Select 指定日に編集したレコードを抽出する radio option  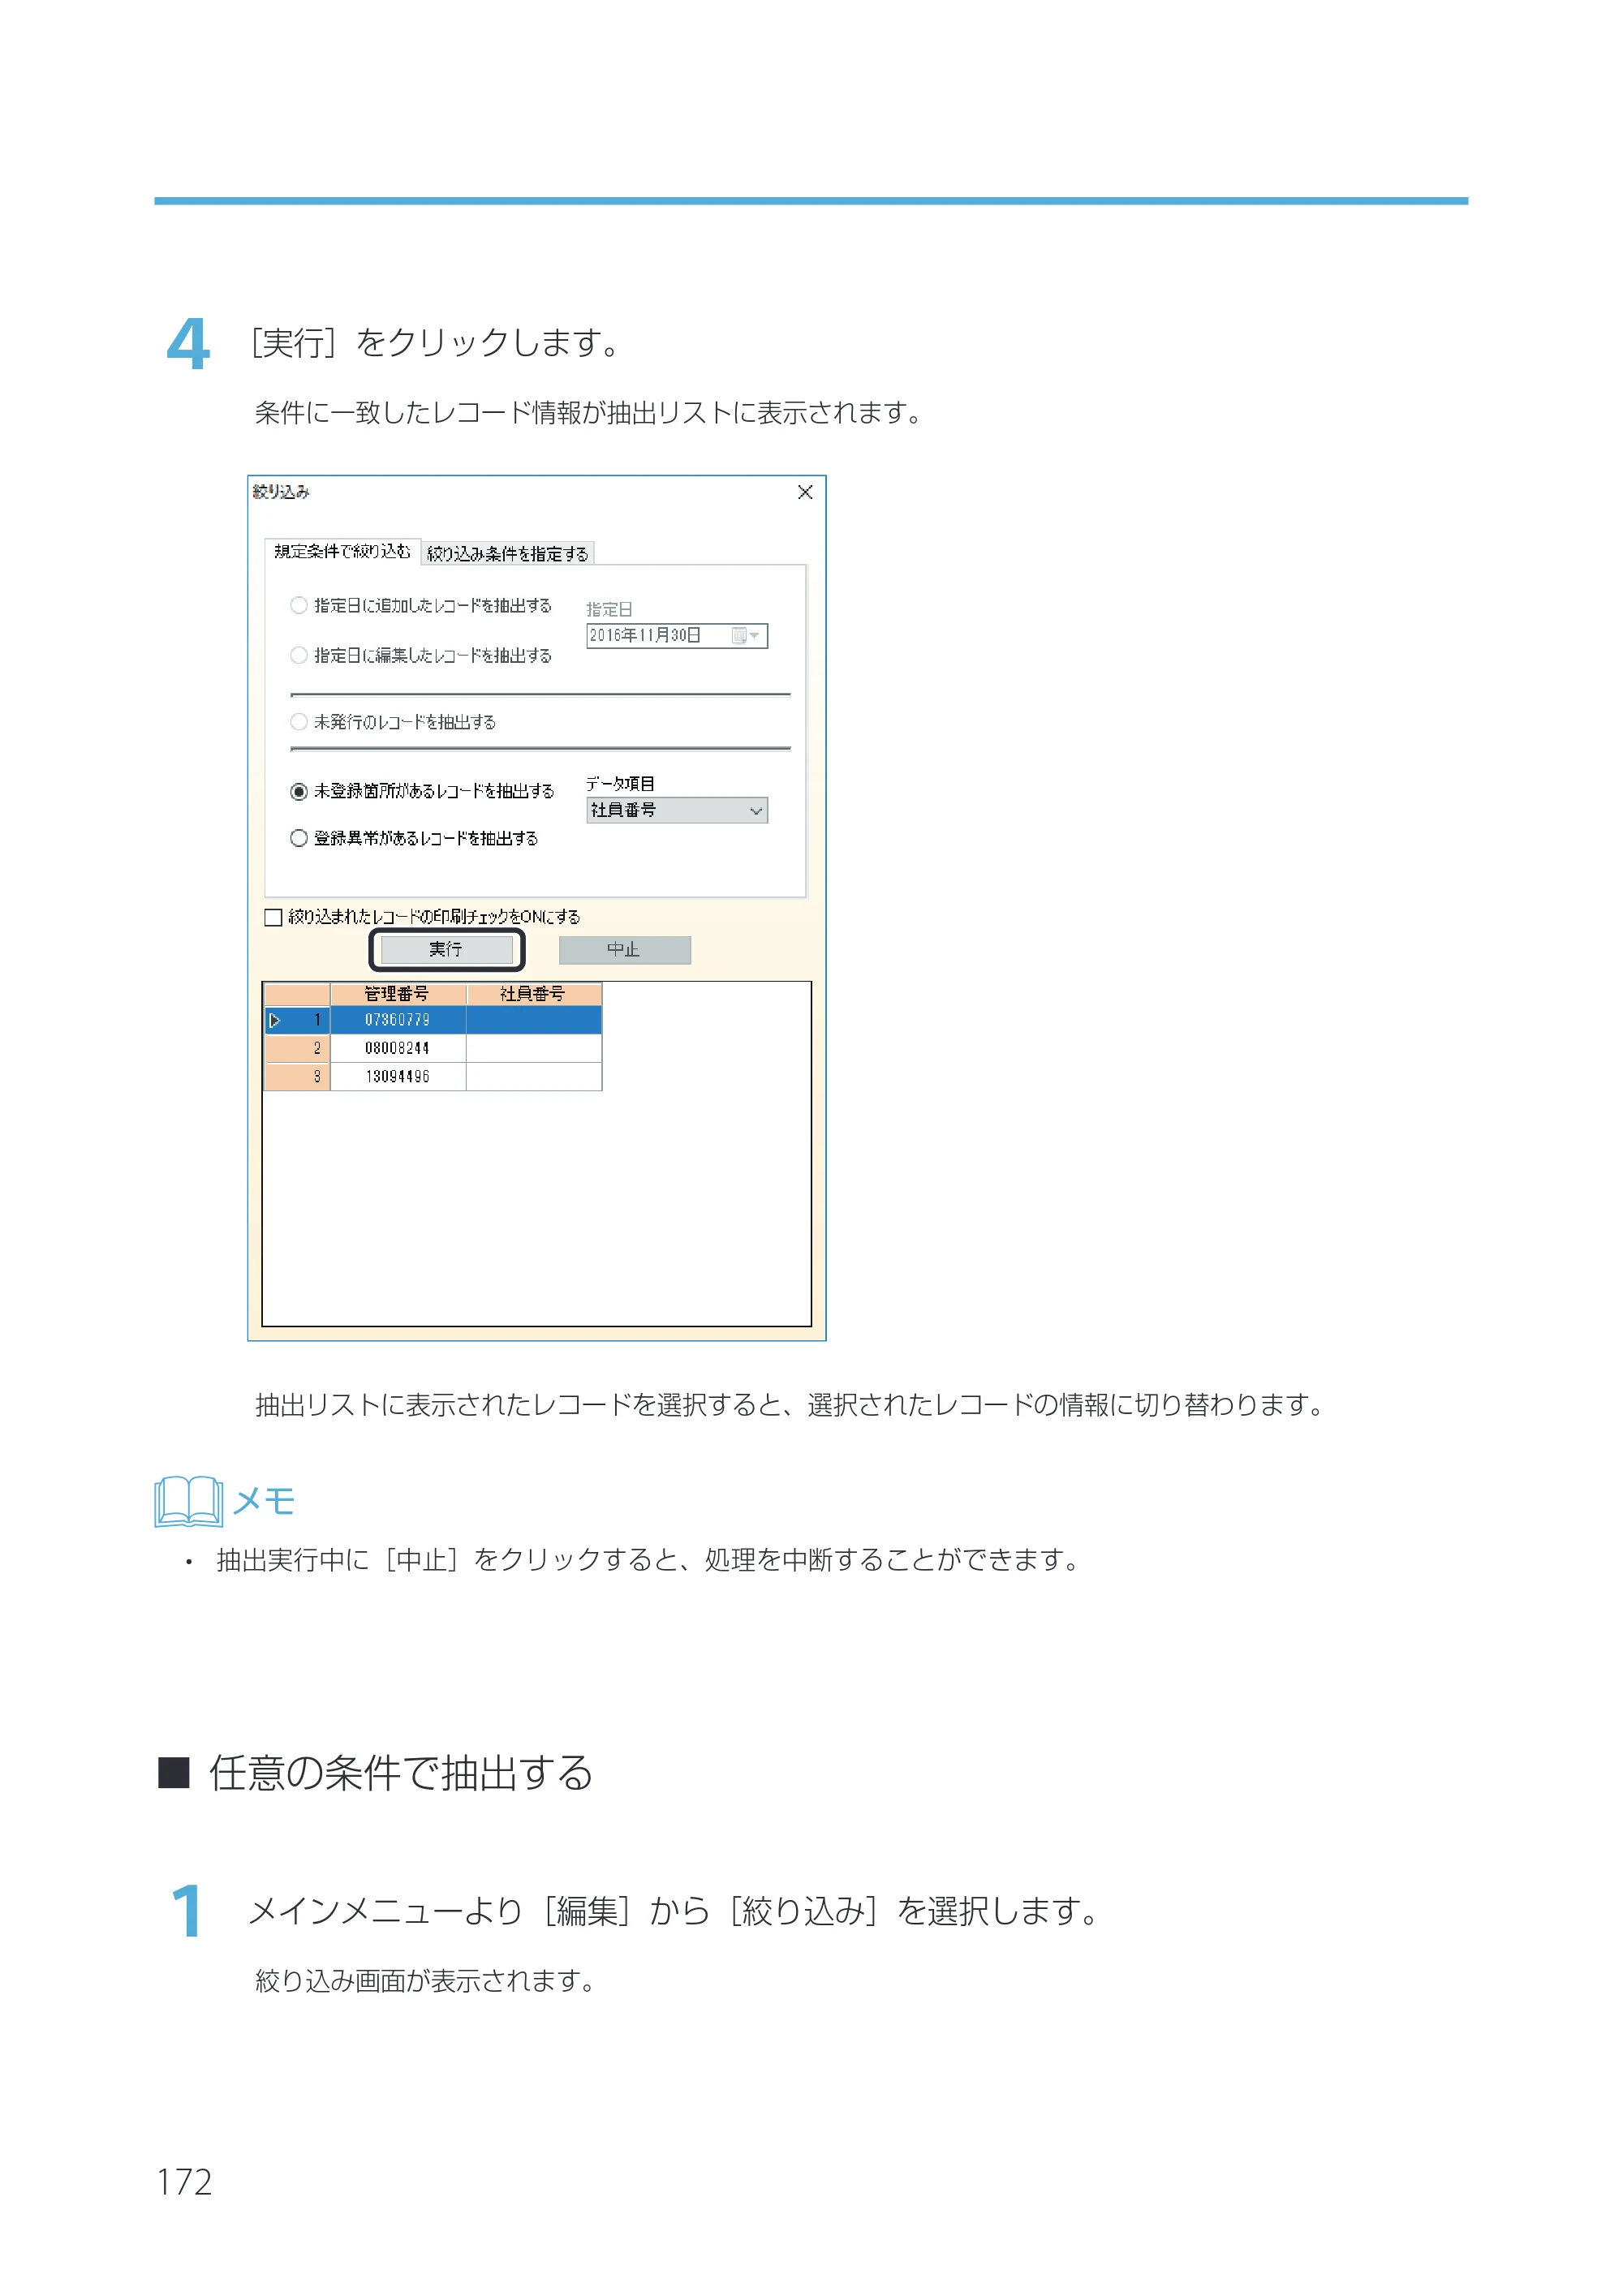[x=298, y=655]
